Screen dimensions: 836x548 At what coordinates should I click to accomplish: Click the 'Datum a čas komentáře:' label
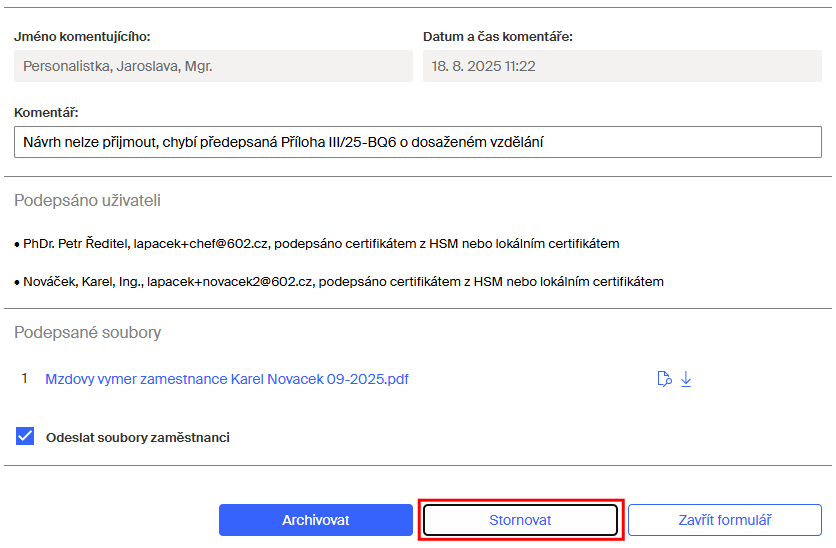pos(497,37)
